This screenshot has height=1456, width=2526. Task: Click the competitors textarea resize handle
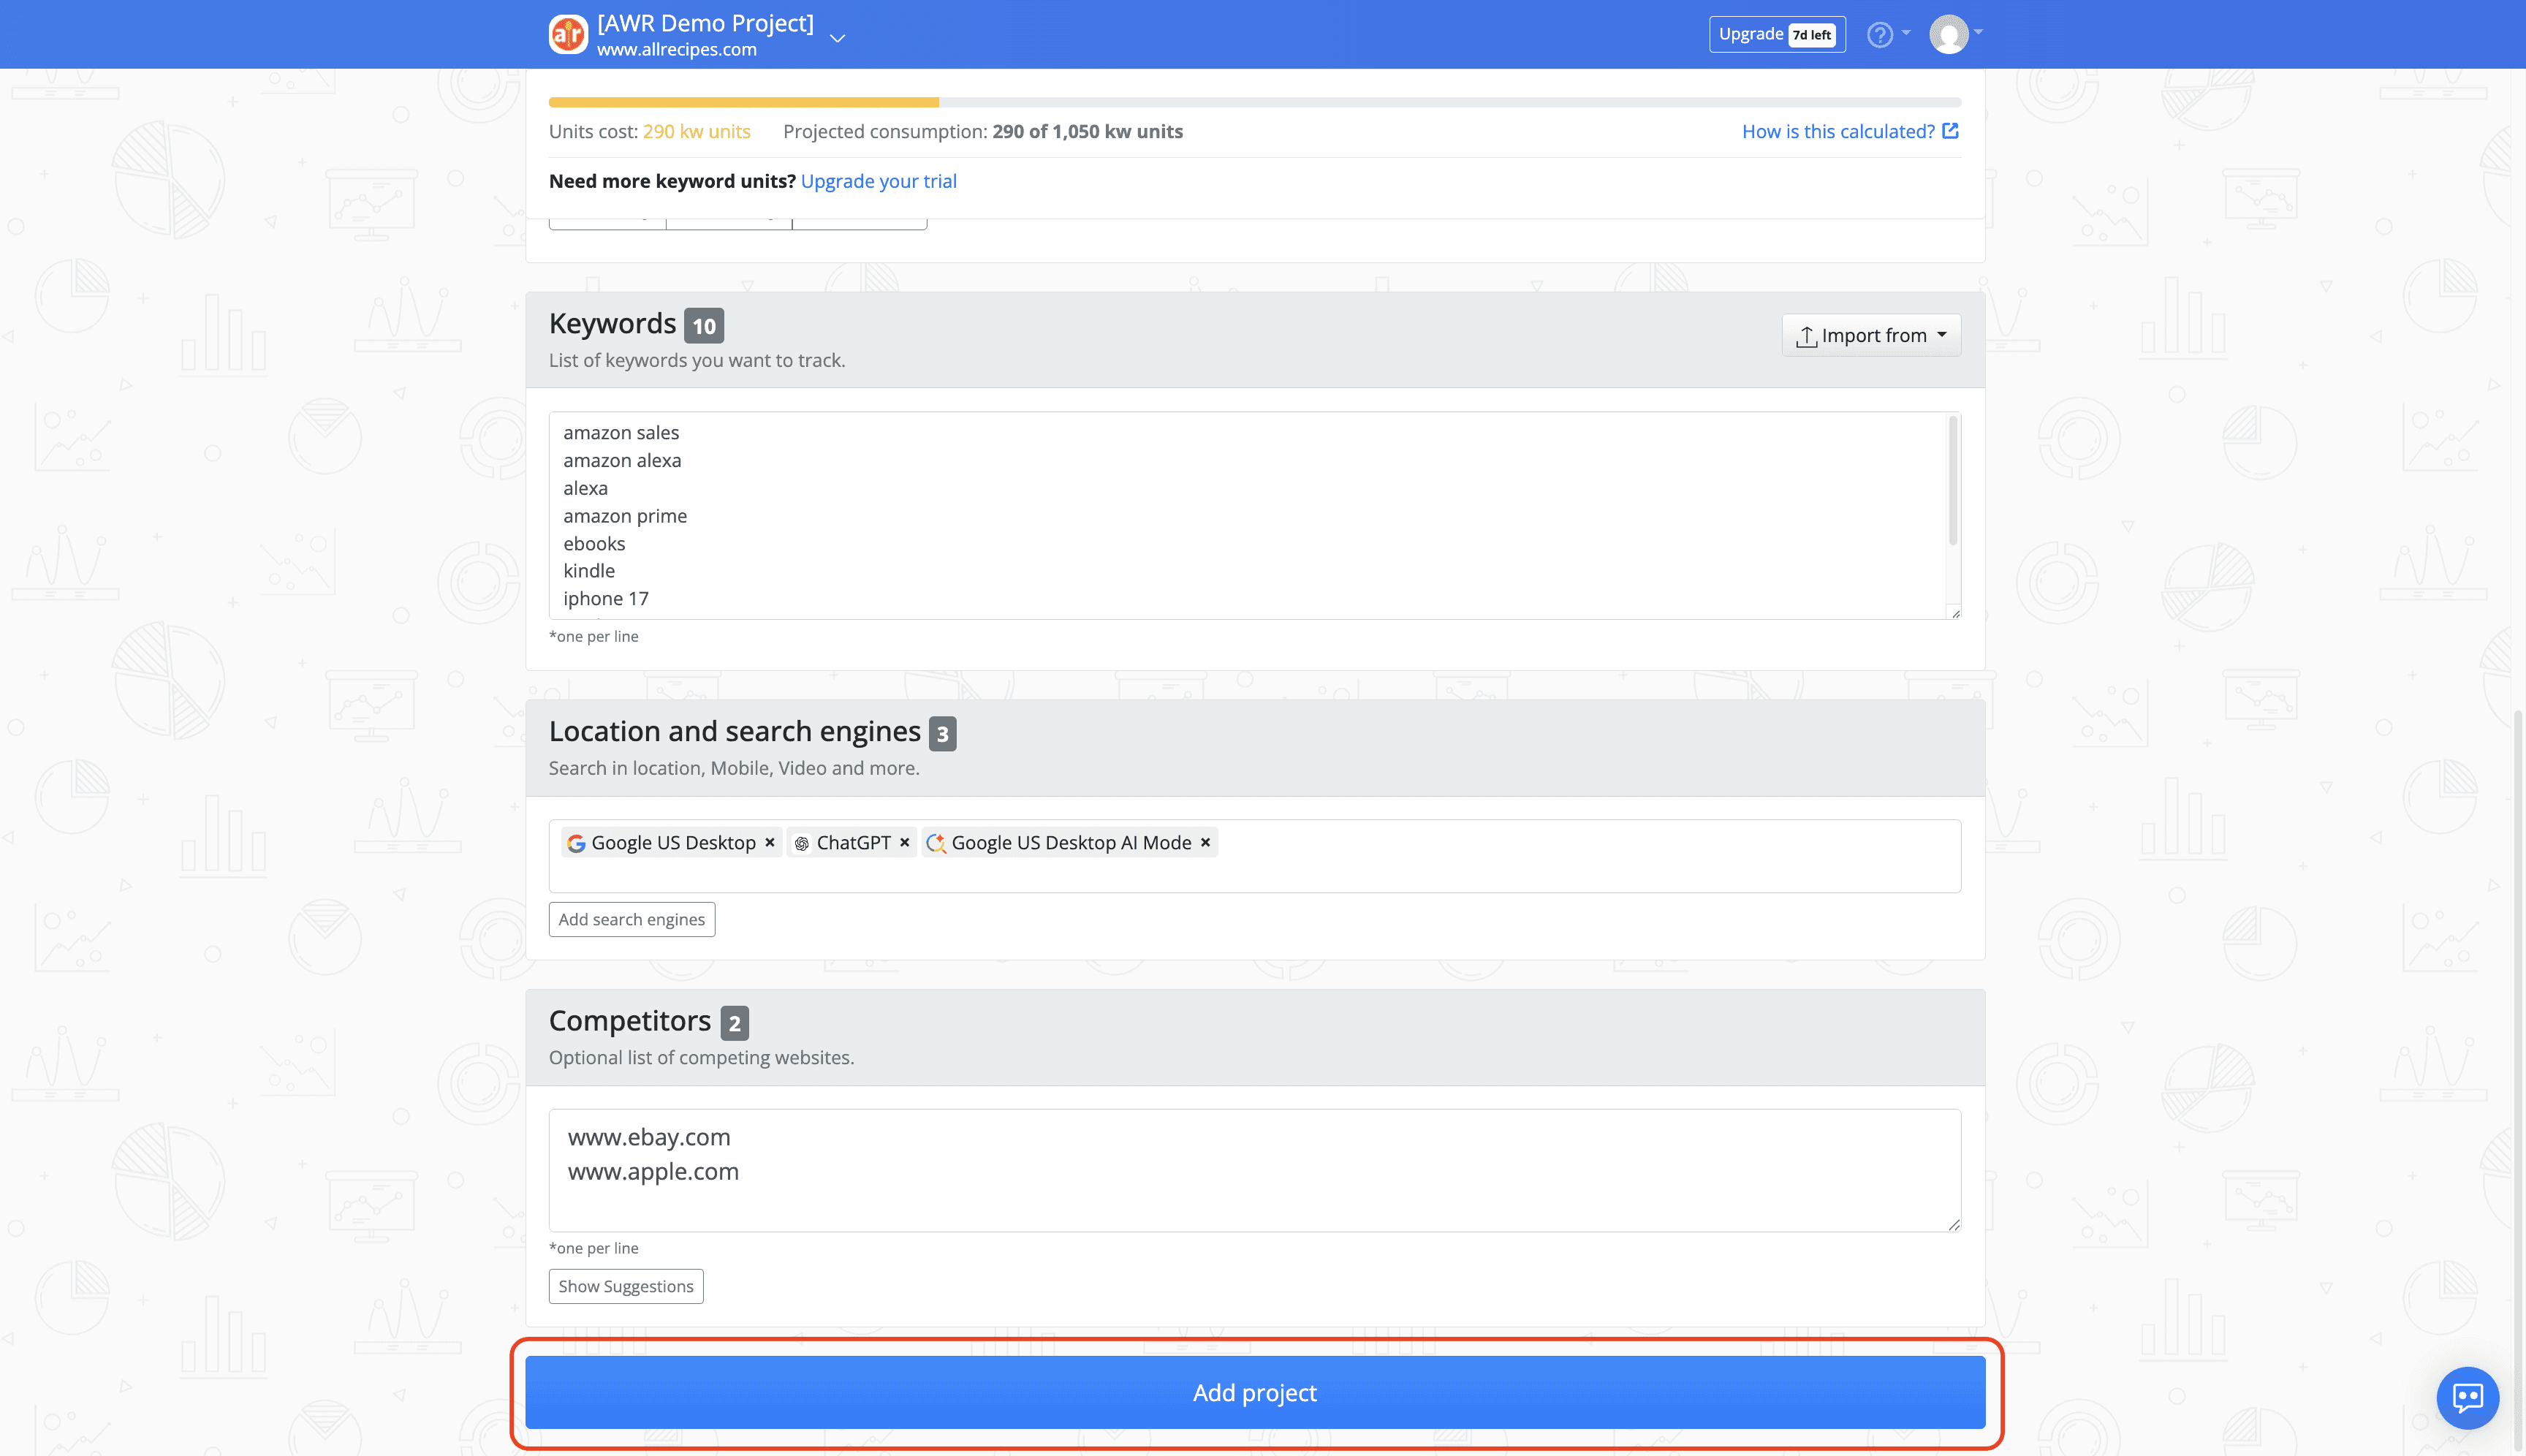(x=1954, y=1225)
